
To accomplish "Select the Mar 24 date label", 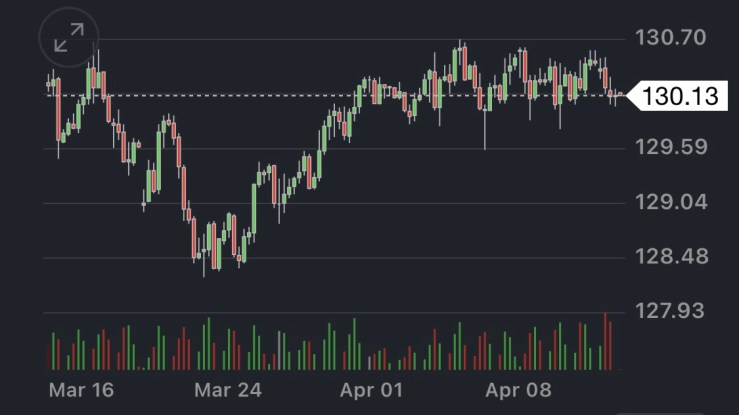I will 228,390.
